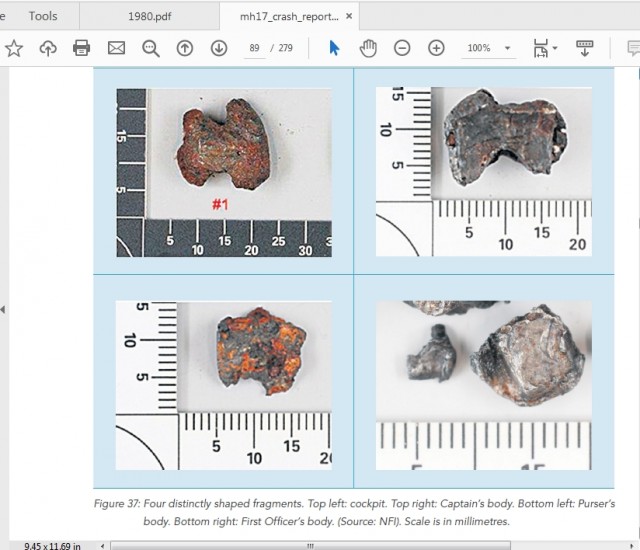Go to the next page arrow
The width and height of the screenshot is (640, 550).
(219, 48)
